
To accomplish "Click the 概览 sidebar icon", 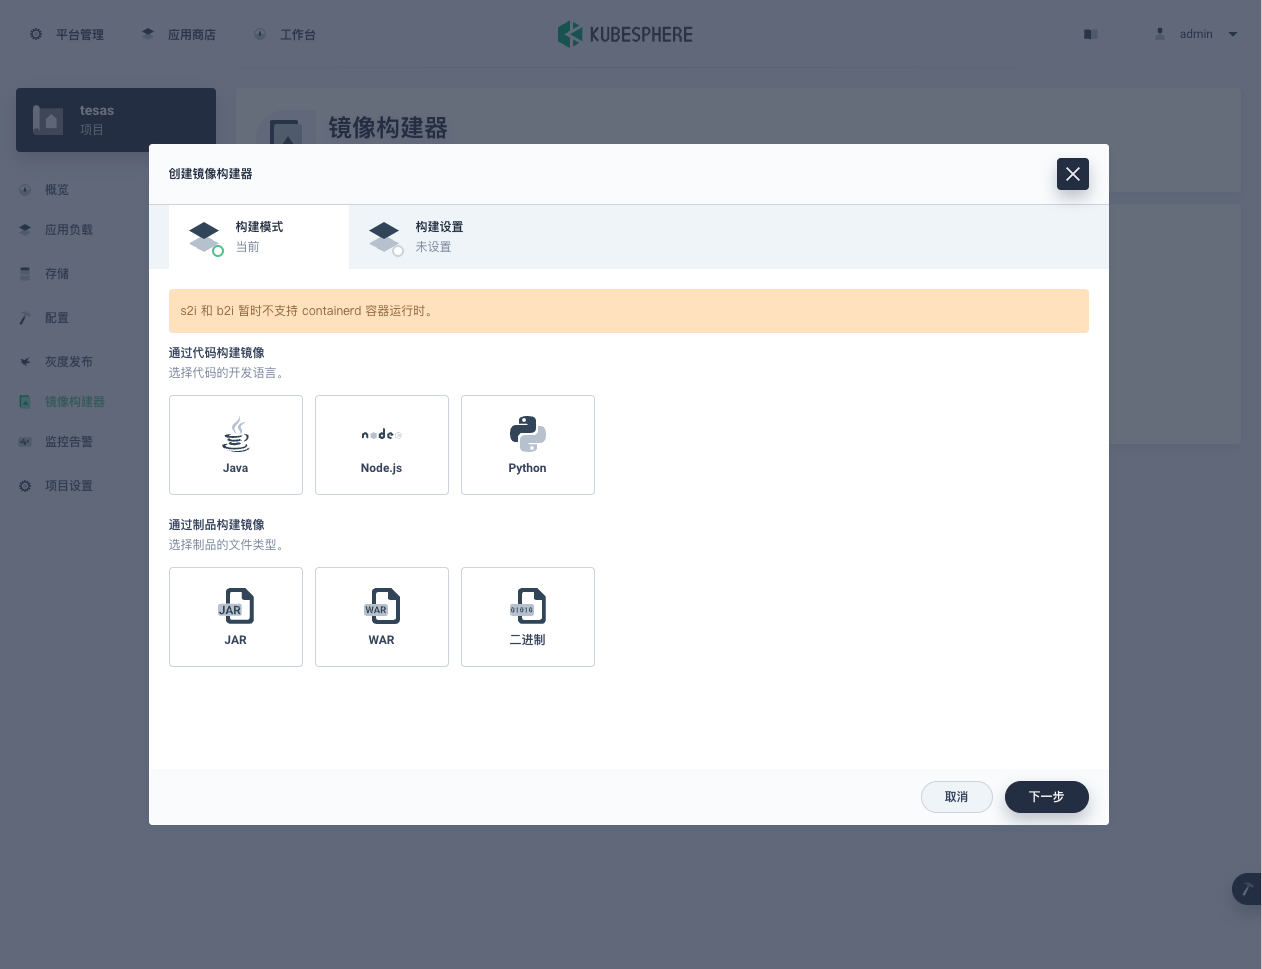I will (x=25, y=190).
